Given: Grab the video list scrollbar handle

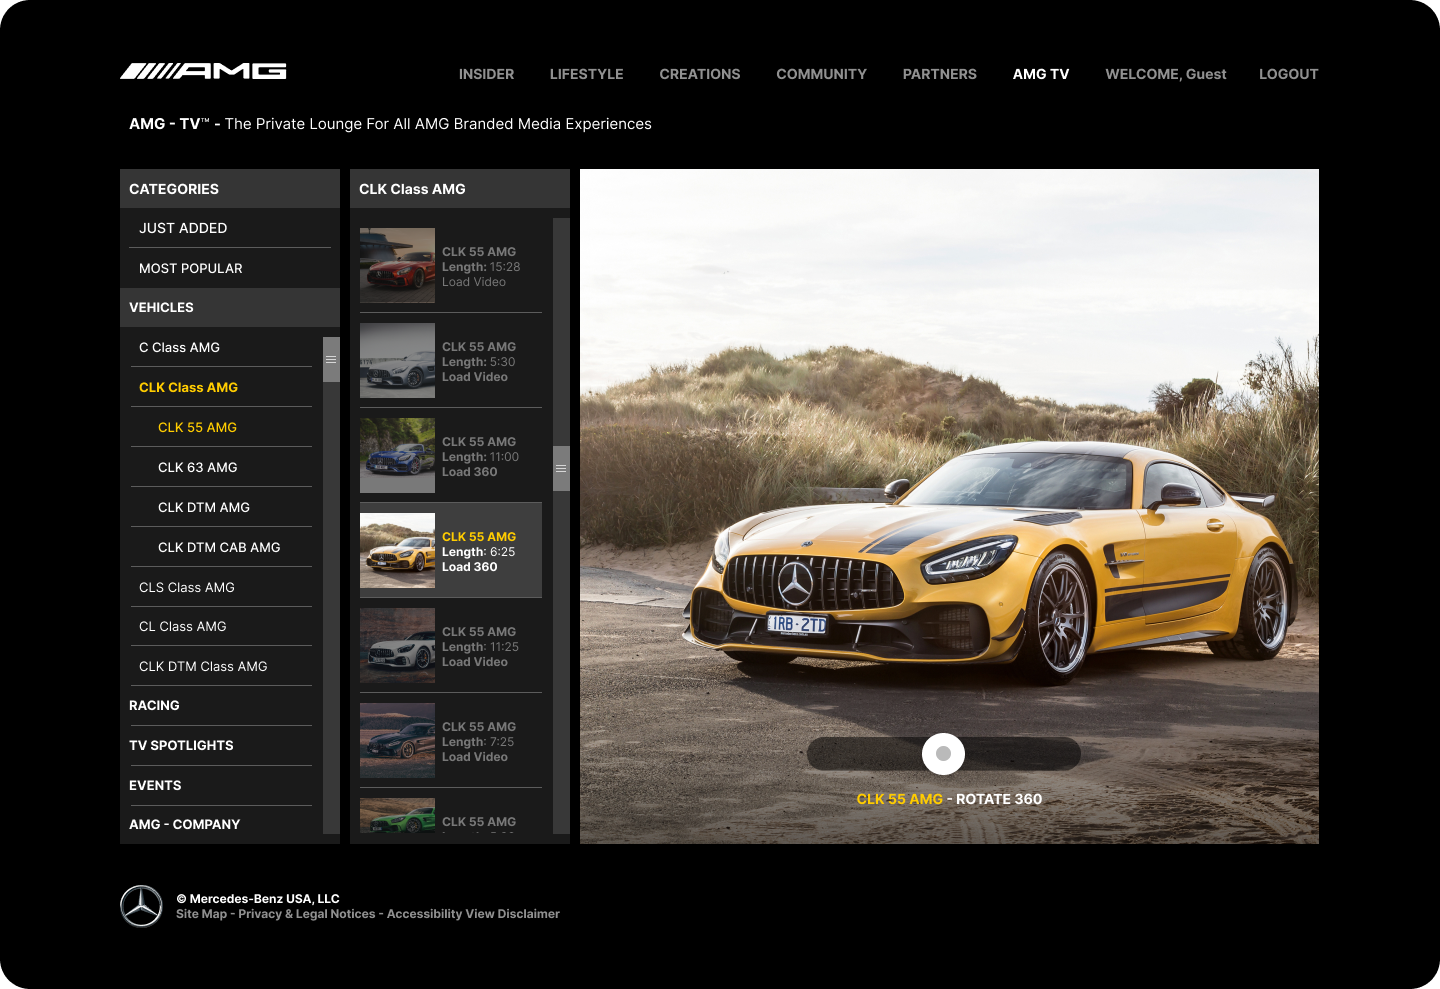Looking at the screenshot, I should [561, 468].
